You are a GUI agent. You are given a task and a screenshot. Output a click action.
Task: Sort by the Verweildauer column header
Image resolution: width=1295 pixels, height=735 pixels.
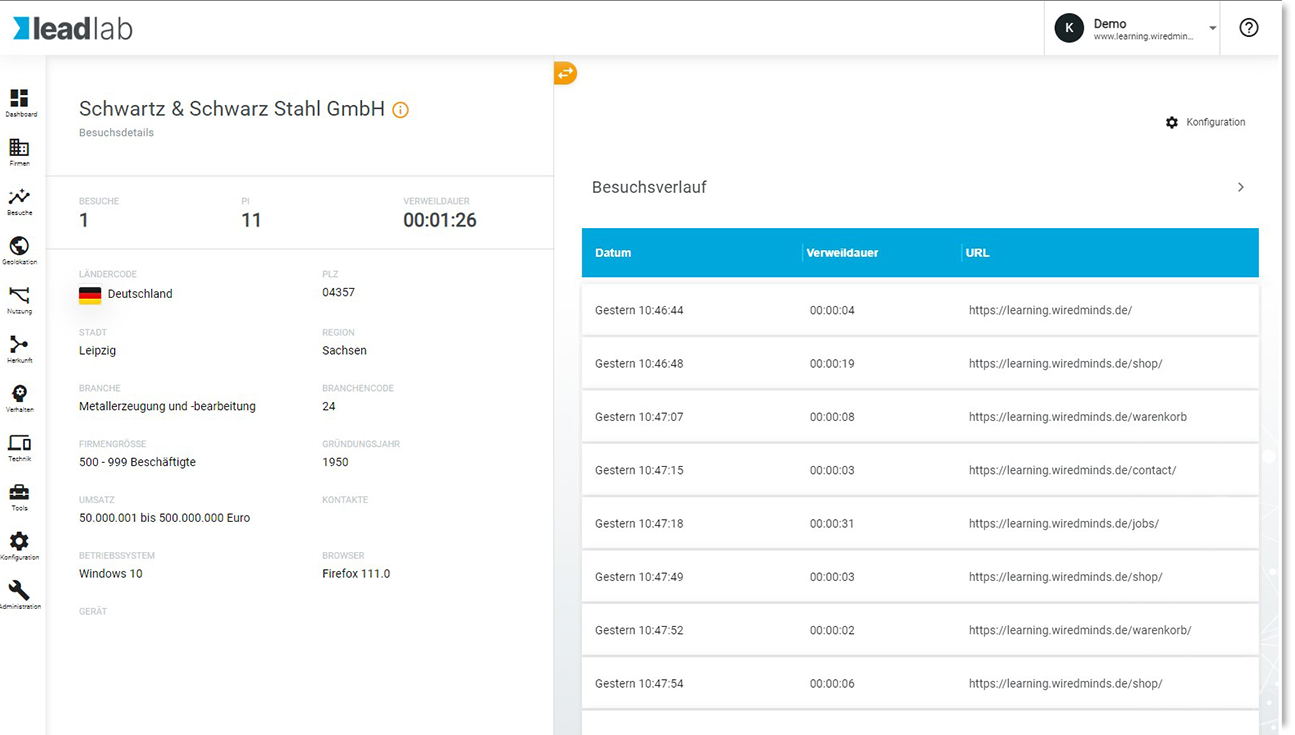tap(843, 253)
